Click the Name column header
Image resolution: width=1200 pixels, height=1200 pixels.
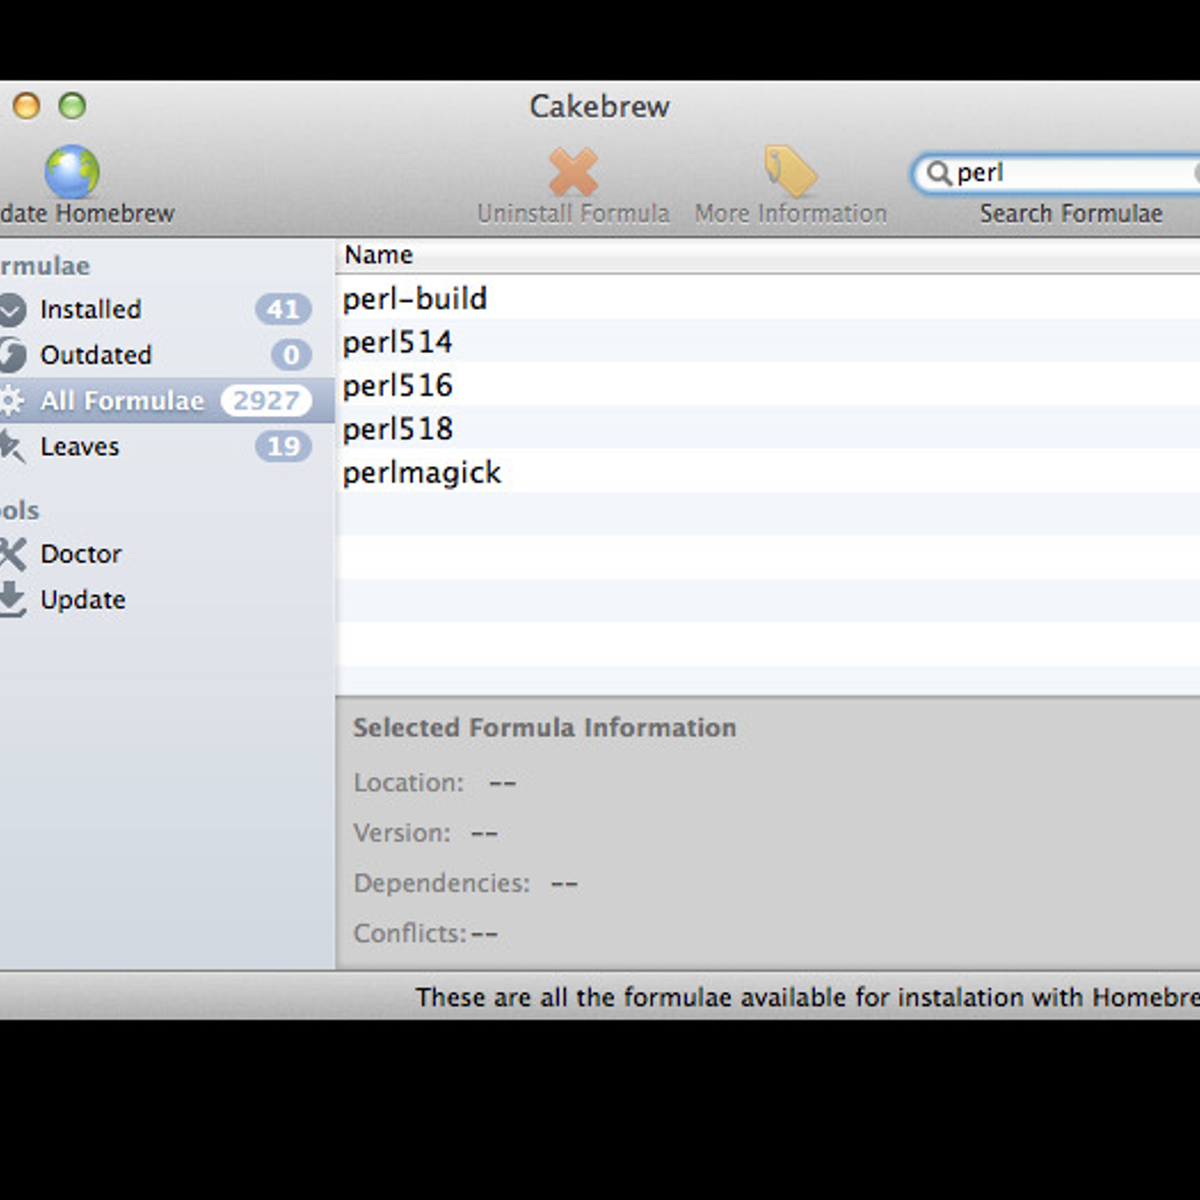pos(767,255)
